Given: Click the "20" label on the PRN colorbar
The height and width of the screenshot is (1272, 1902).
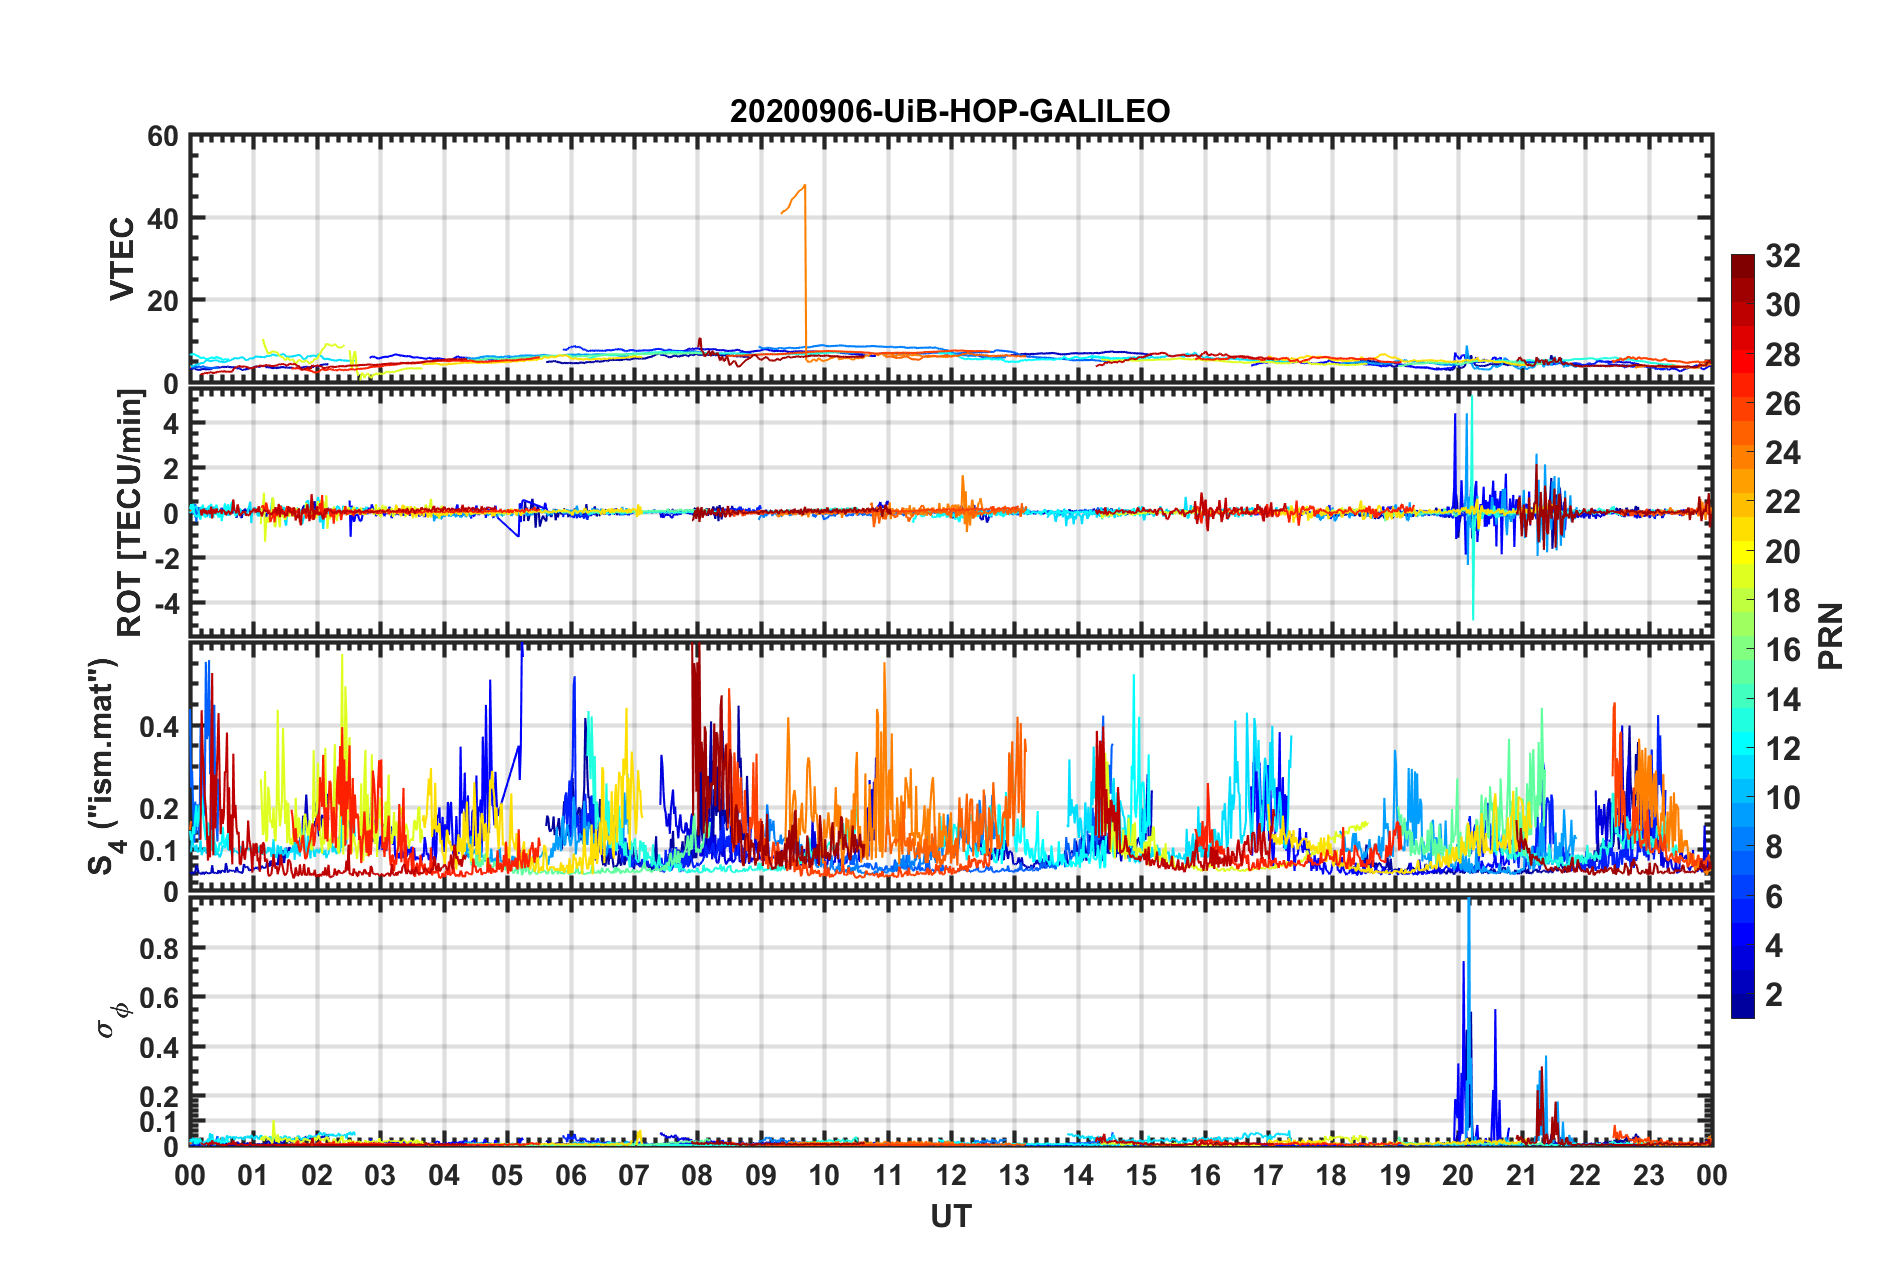Looking at the screenshot, I should tap(1783, 552).
